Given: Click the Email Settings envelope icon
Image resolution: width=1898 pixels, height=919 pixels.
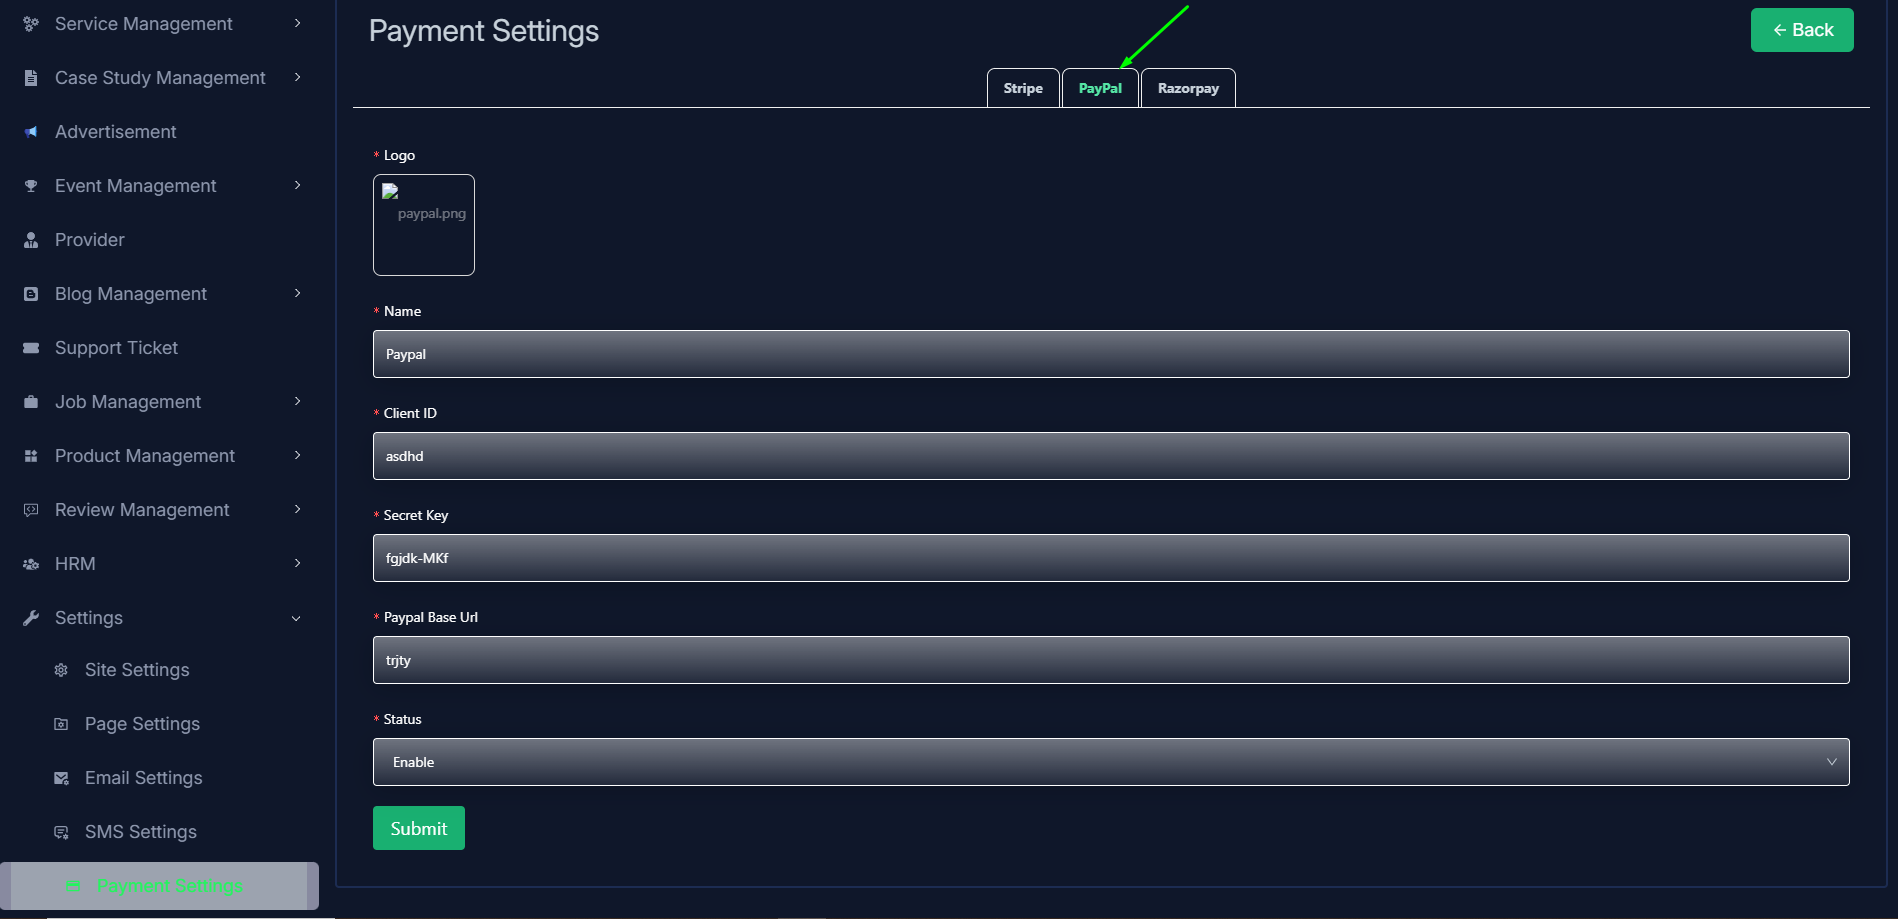Looking at the screenshot, I should coord(61,778).
